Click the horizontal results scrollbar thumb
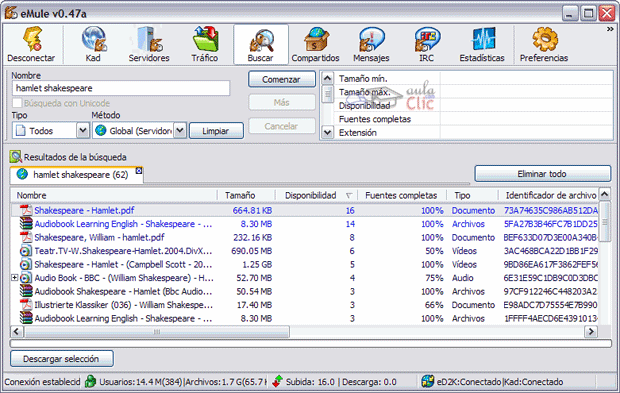The width and height of the screenshot is (620, 393). click(x=157, y=331)
